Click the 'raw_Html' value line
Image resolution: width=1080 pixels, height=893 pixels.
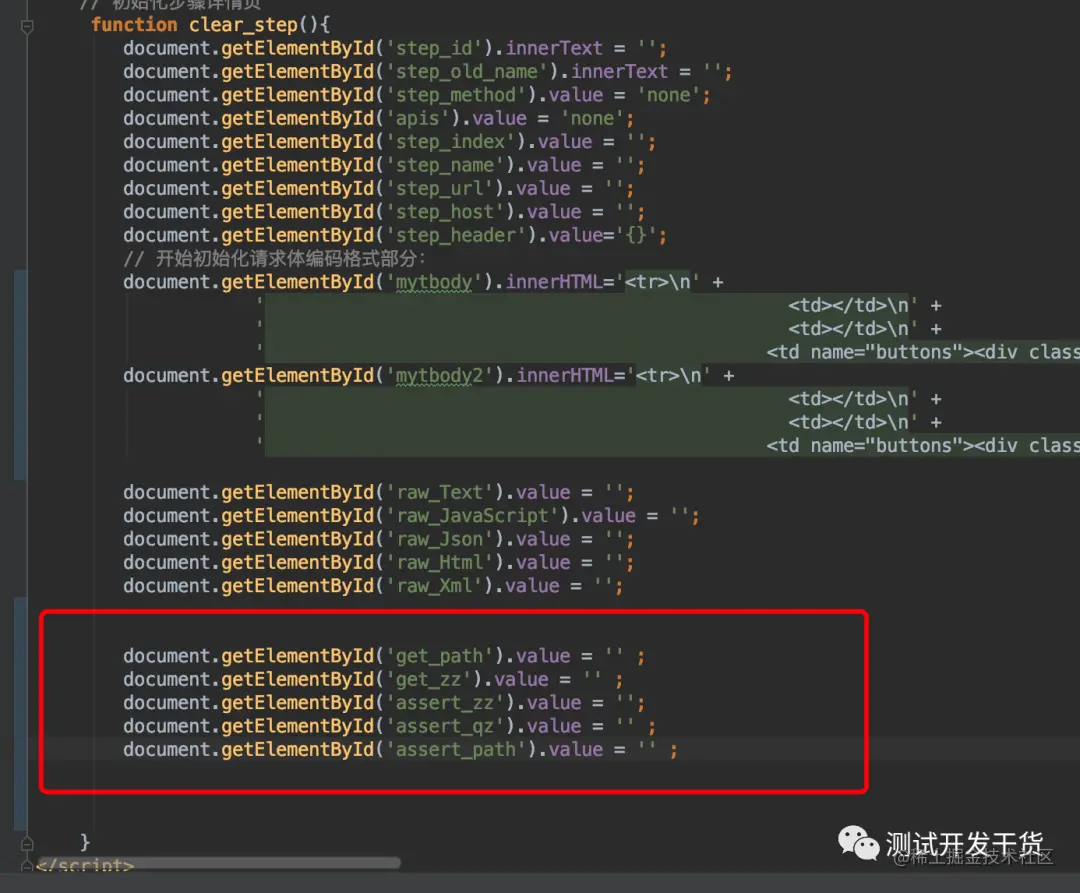click(x=378, y=563)
